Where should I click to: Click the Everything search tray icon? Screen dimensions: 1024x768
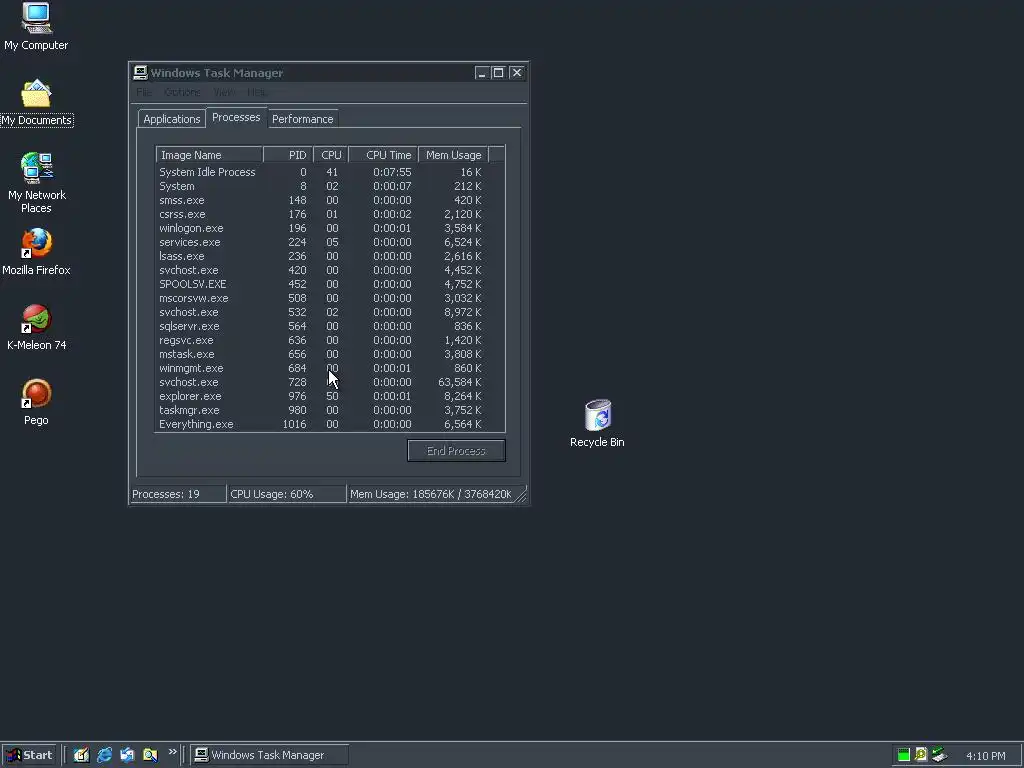click(921, 755)
